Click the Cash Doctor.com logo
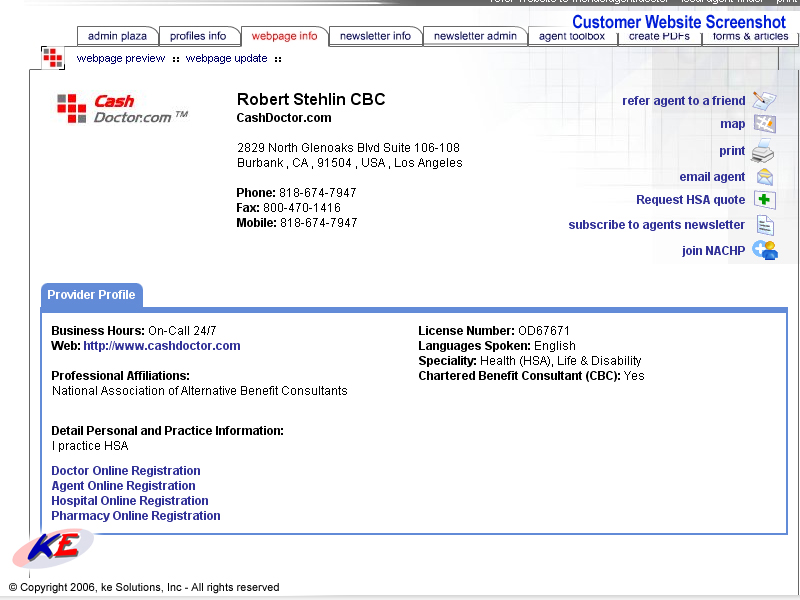This screenshot has height=600, width=800. click(x=122, y=109)
